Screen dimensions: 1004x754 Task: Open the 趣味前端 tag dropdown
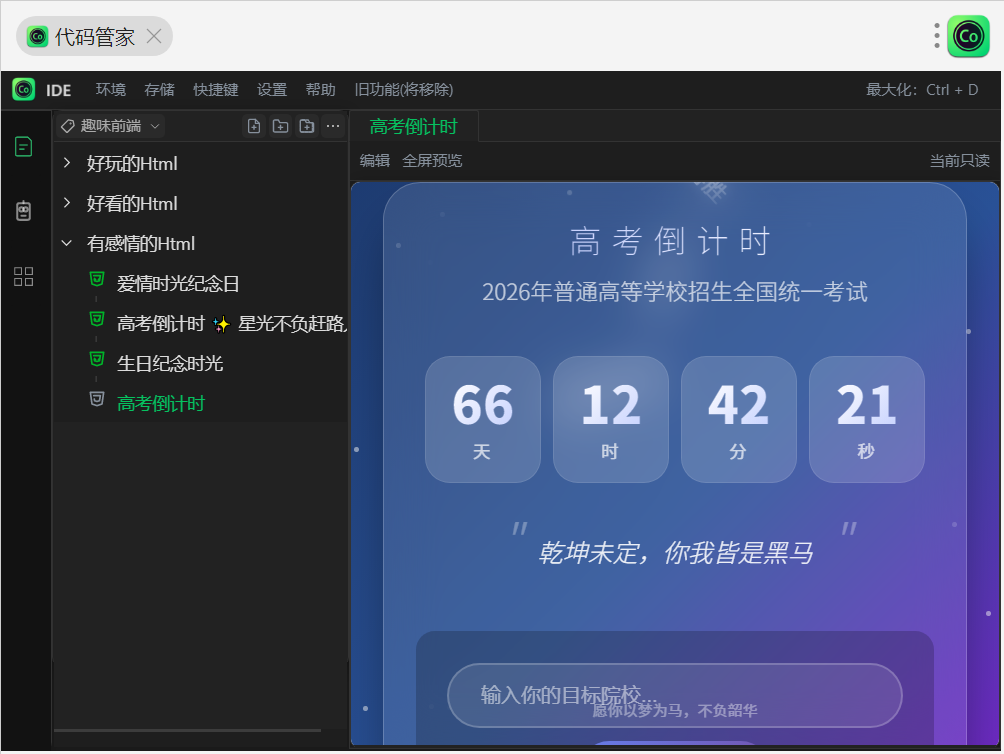(110, 126)
